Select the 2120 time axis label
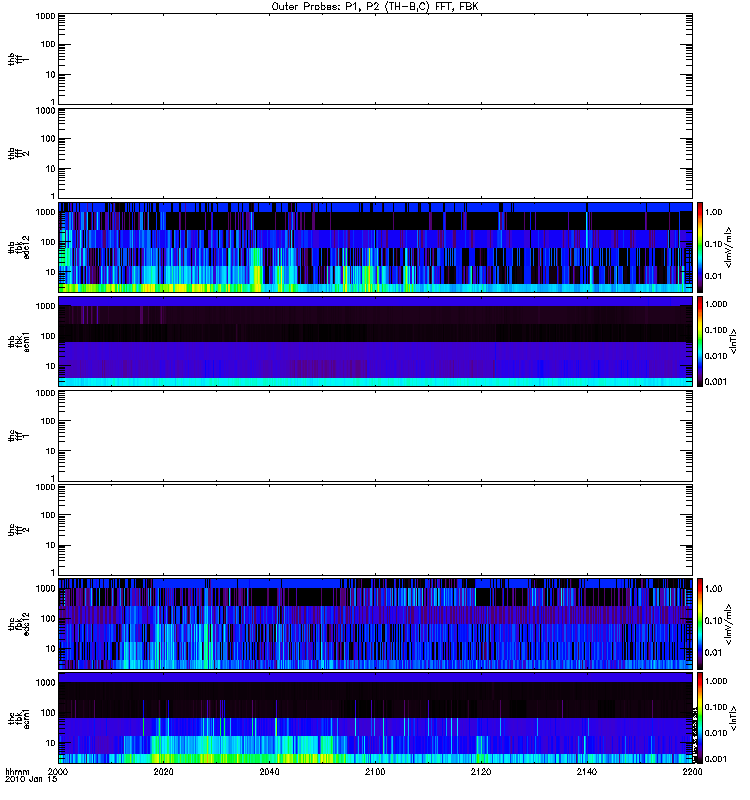This screenshot has height=800, width=750. tap(481, 771)
